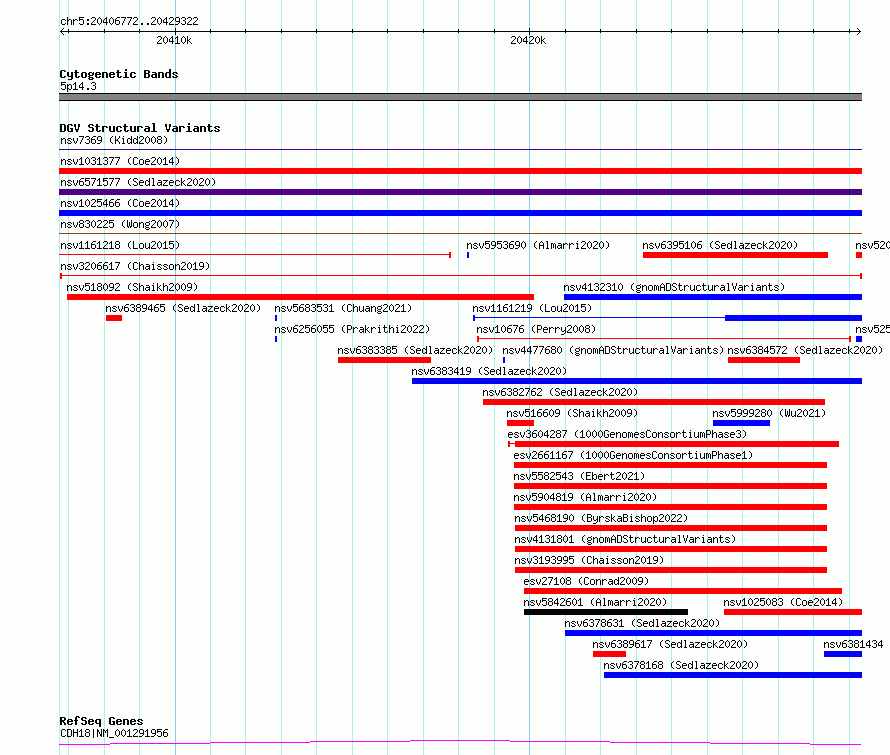Click nsv6382762 (Sedlazeck2020) red bar
The image size is (890, 755).
tap(654, 402)
